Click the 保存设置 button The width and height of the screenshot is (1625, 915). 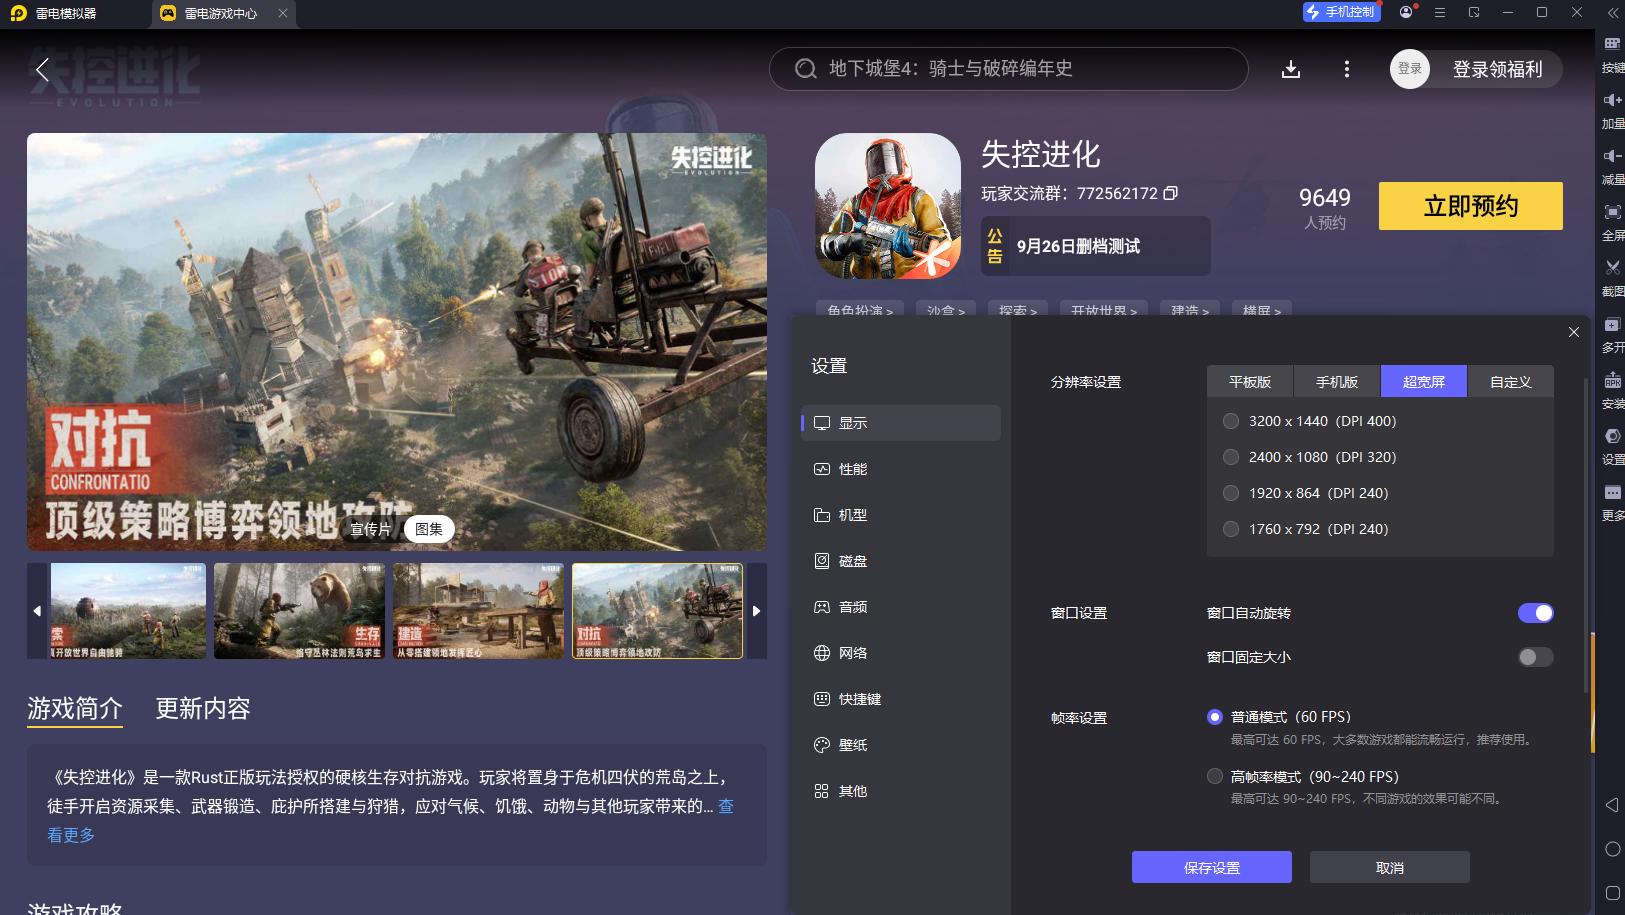point(1212,867)
